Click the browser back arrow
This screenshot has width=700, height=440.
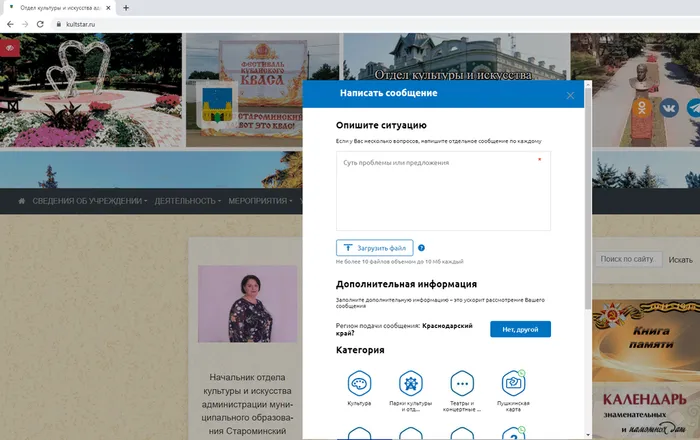[10, 24]
